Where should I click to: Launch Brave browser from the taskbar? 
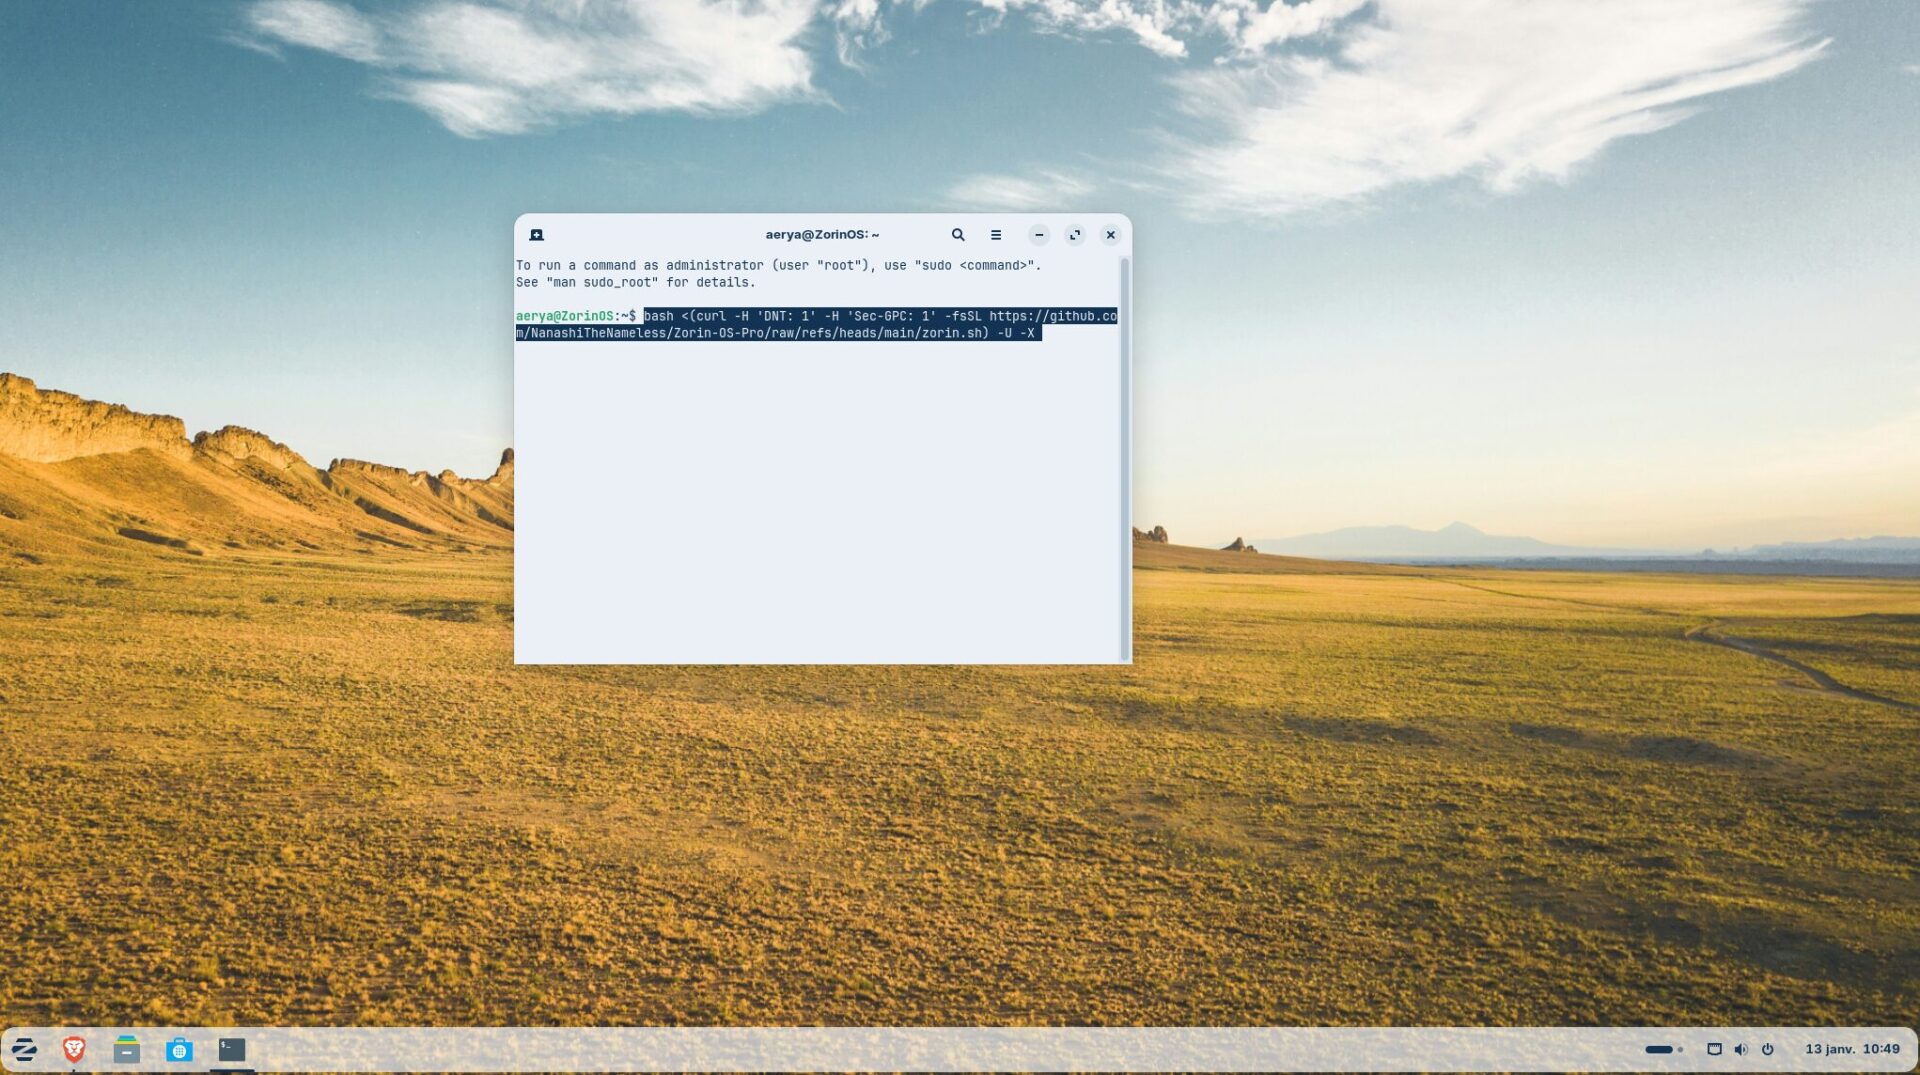point(74,1049)
